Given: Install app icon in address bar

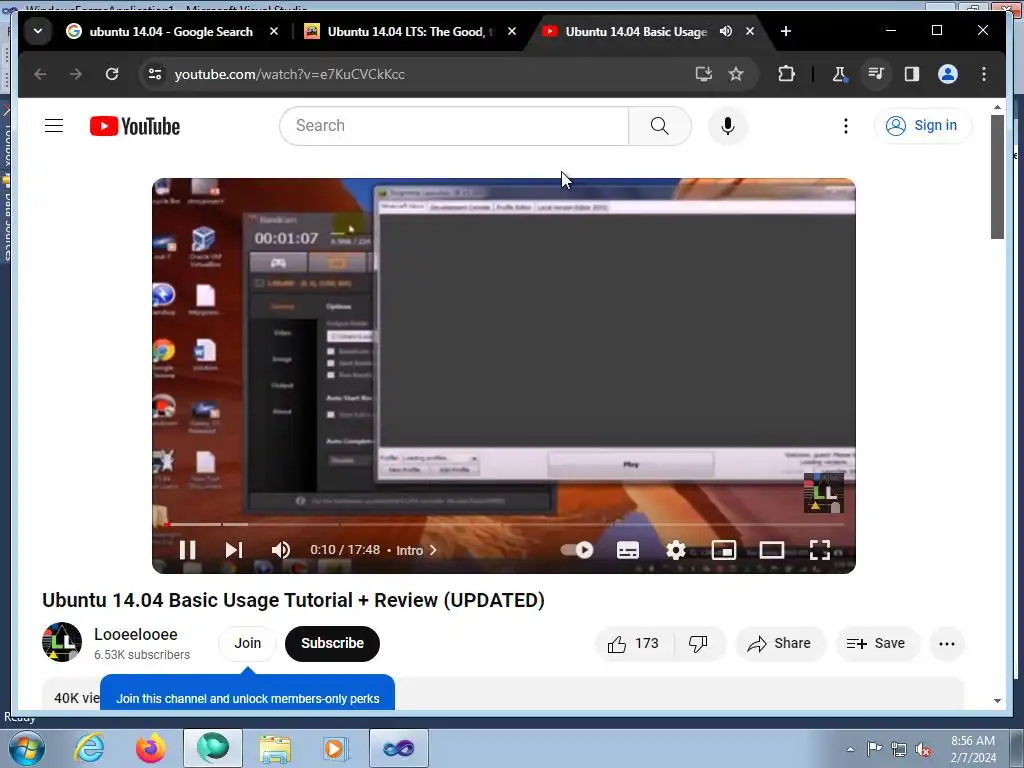Looking at the screenshot, I should [703, 74].
